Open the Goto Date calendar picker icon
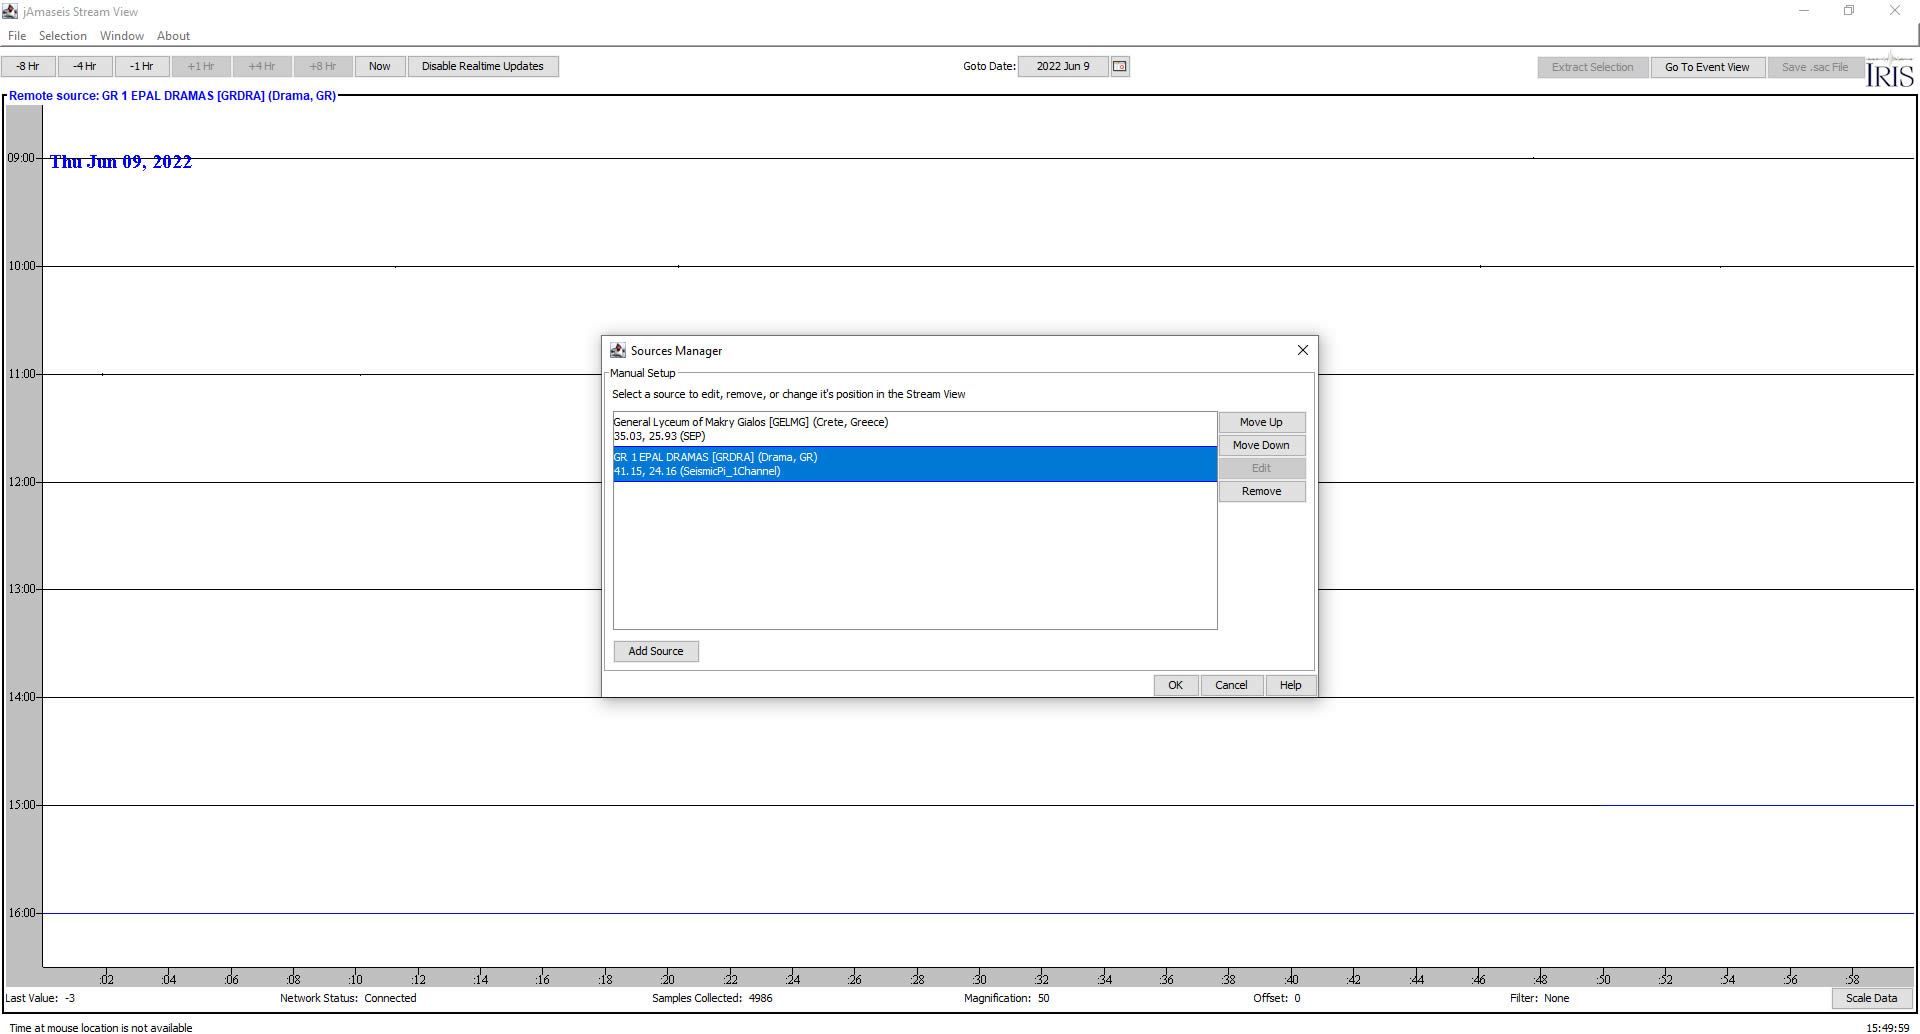 point(1120,67)
